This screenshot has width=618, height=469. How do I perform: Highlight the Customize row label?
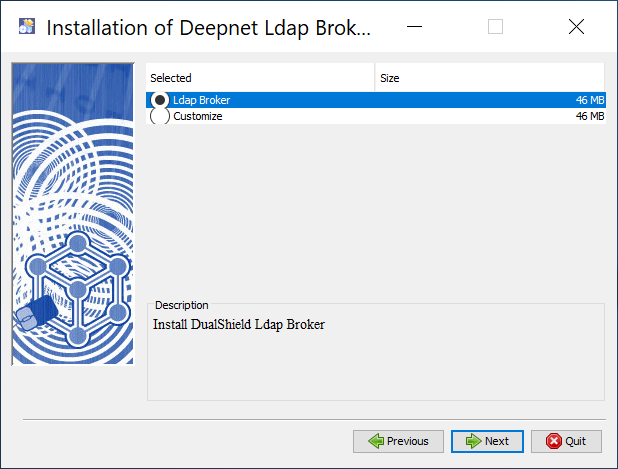(197, 116)
